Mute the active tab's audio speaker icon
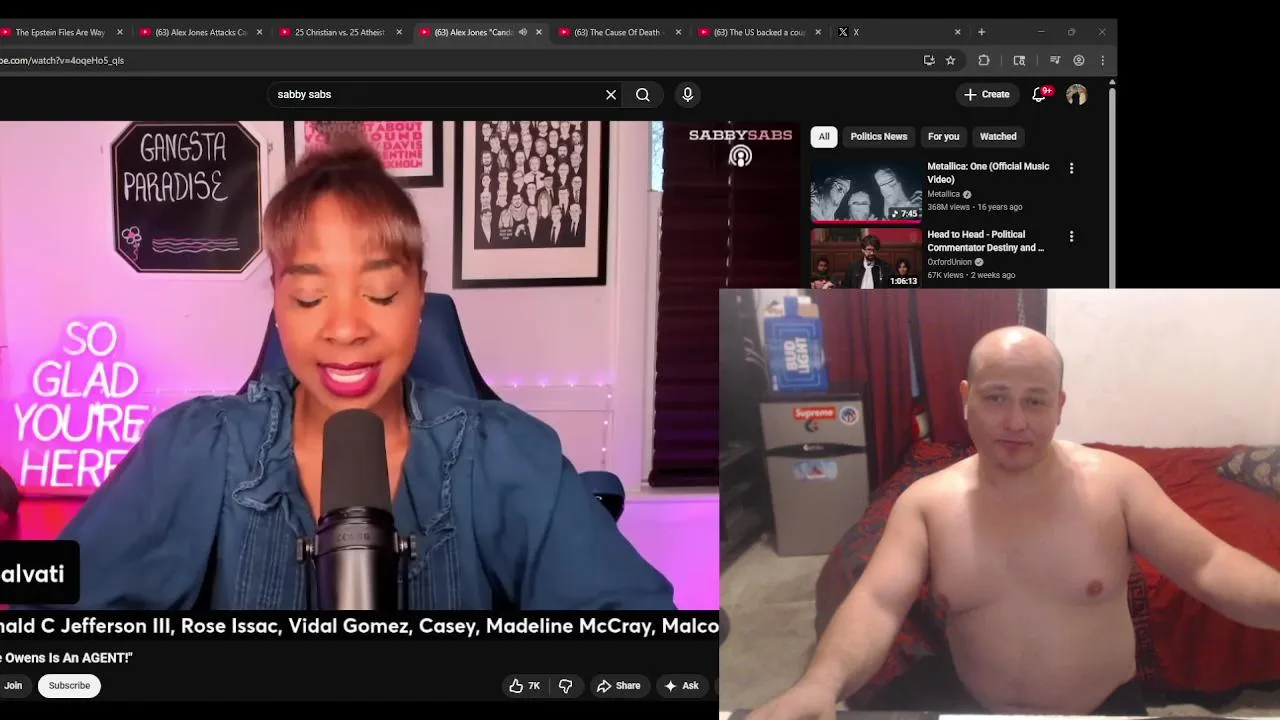This screenshot has height=720, width=1280. pos(522,32)
